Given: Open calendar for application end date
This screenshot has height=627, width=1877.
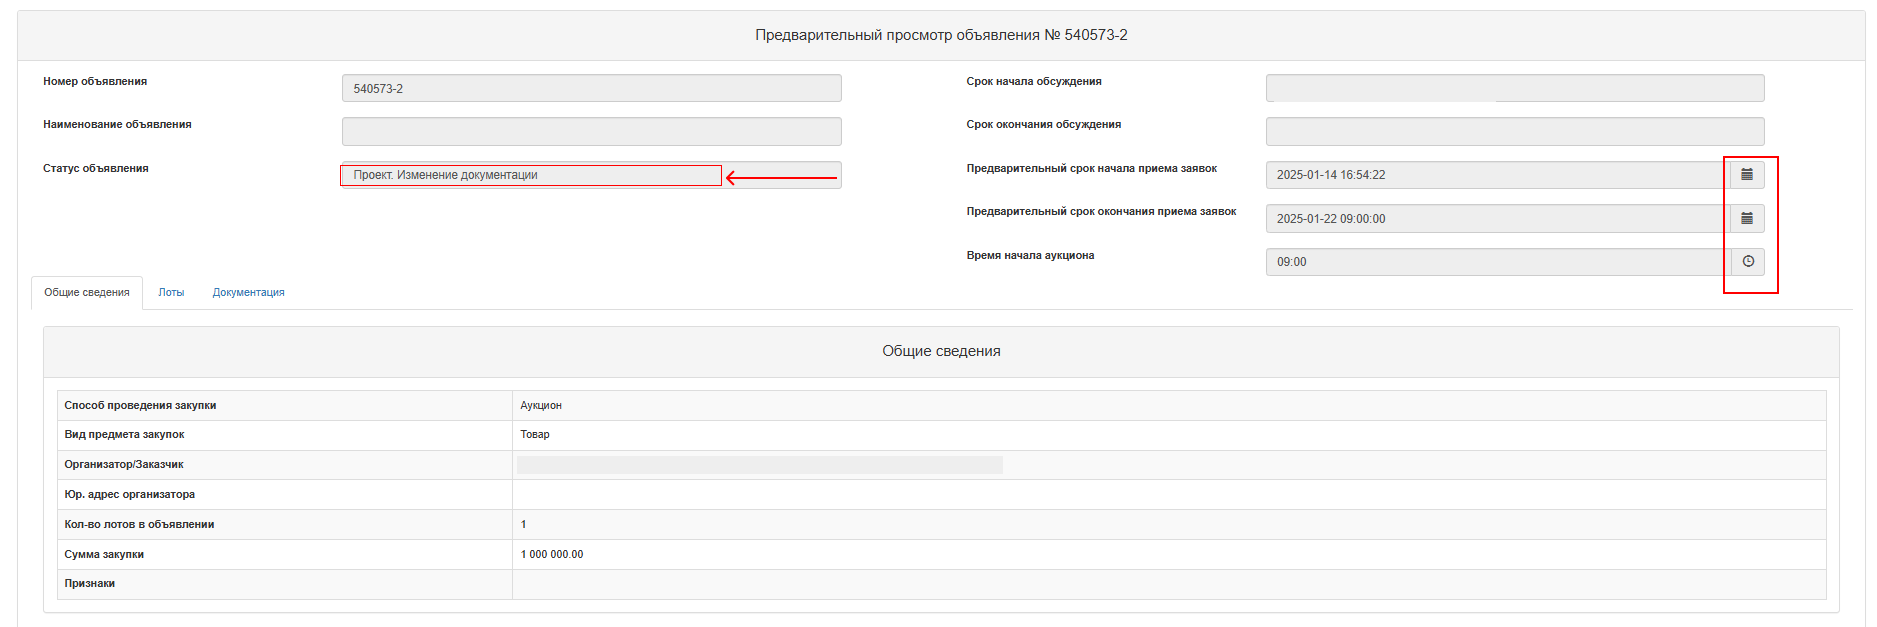Looking at the screenshot, I should (1747, 218).
